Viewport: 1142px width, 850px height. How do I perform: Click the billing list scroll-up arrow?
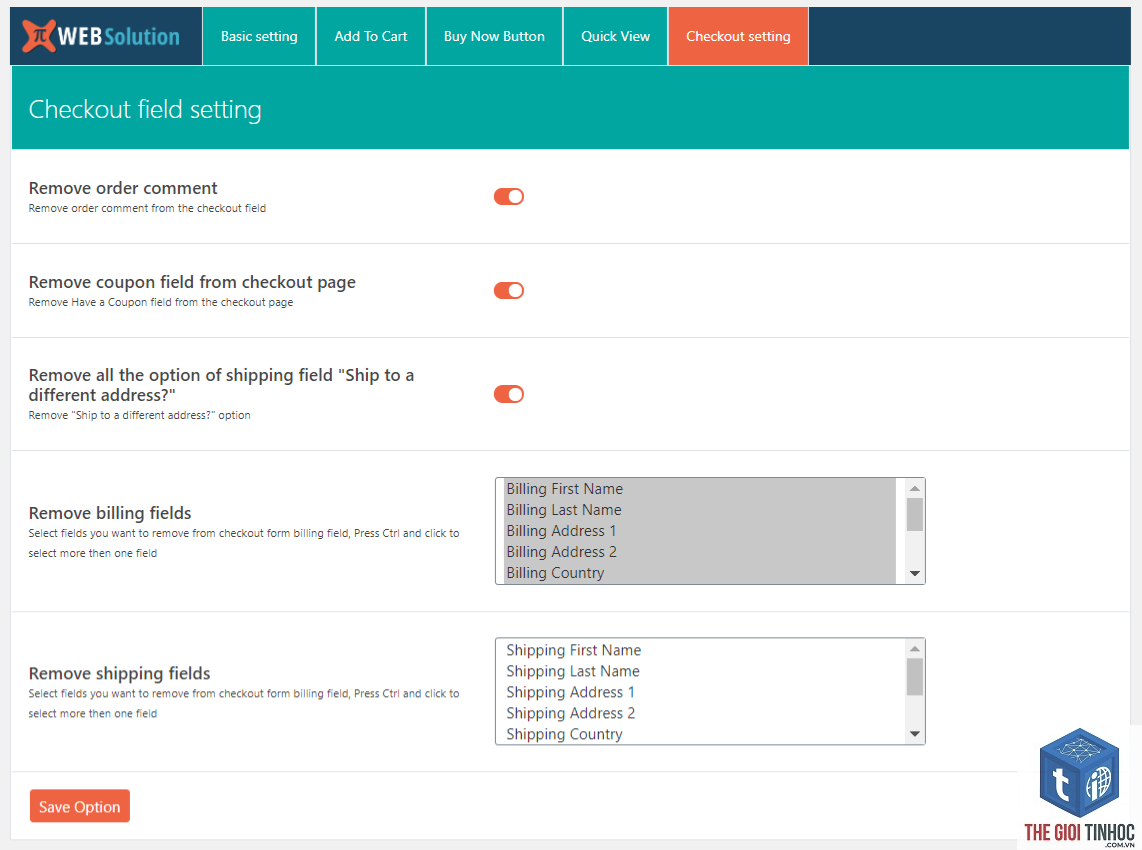coord(915,488)
